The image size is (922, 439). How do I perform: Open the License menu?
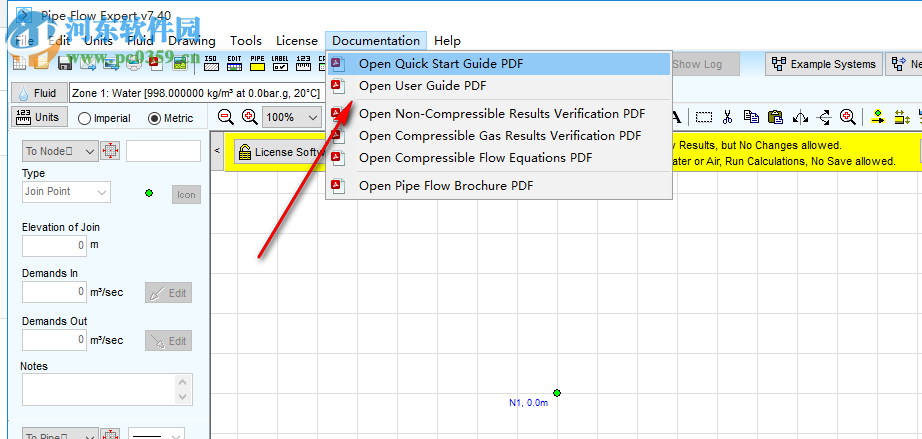coord(296,41)
